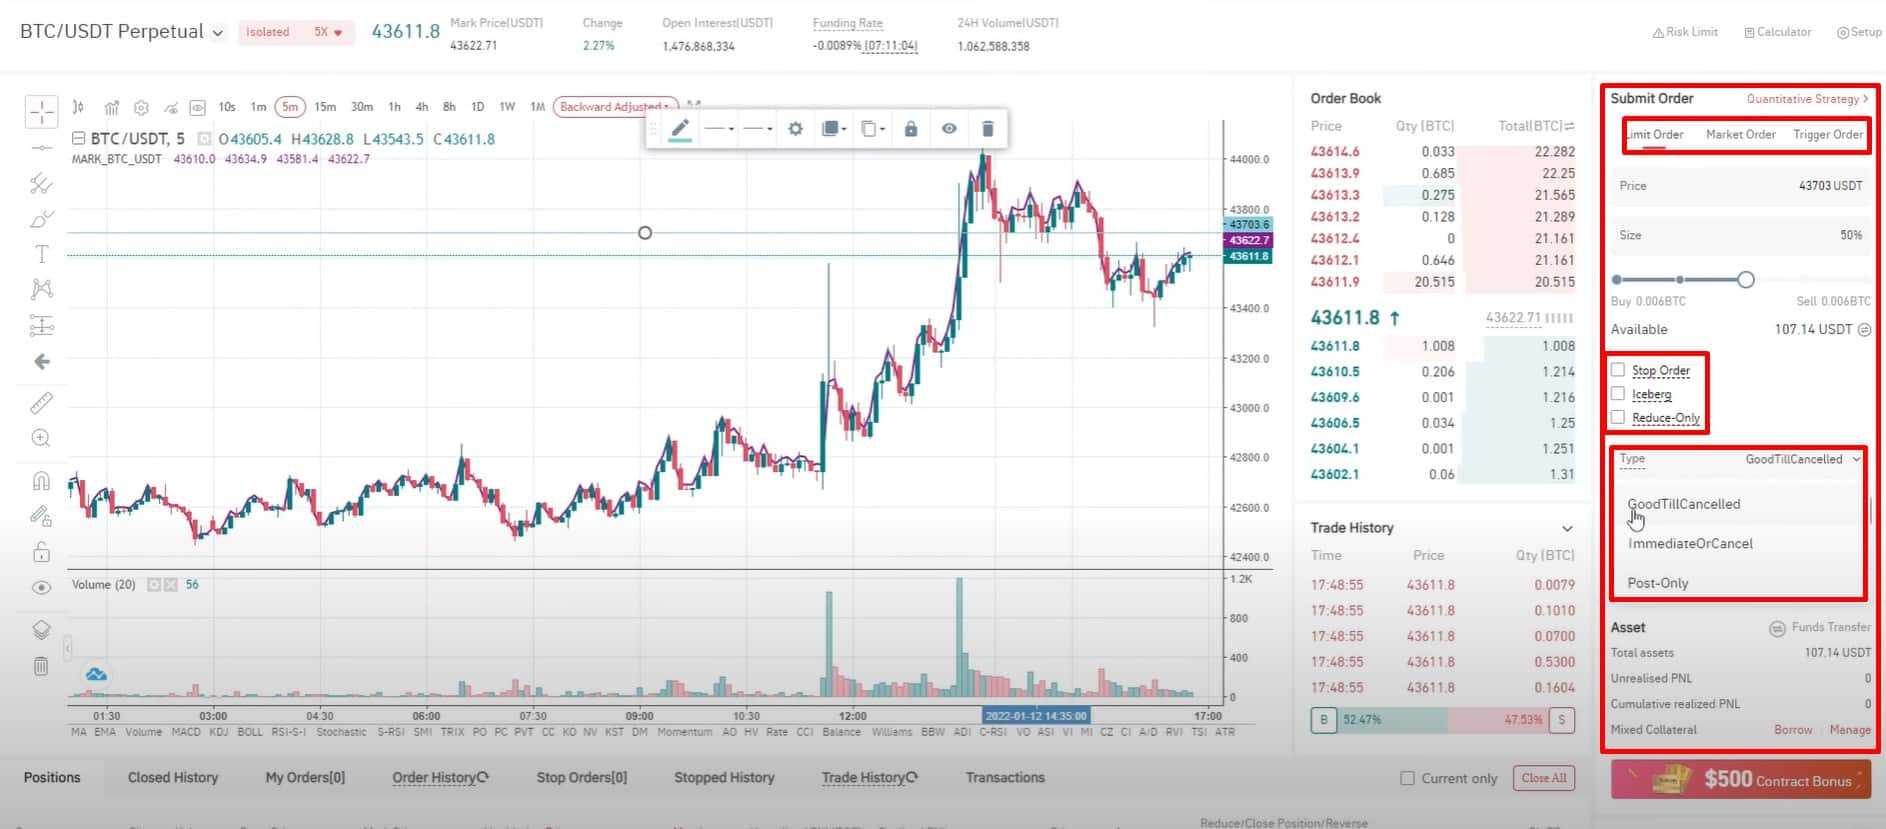This screenshot has width=1886, height=829.
Task: Open the Closed History tab
Action: 173,778
